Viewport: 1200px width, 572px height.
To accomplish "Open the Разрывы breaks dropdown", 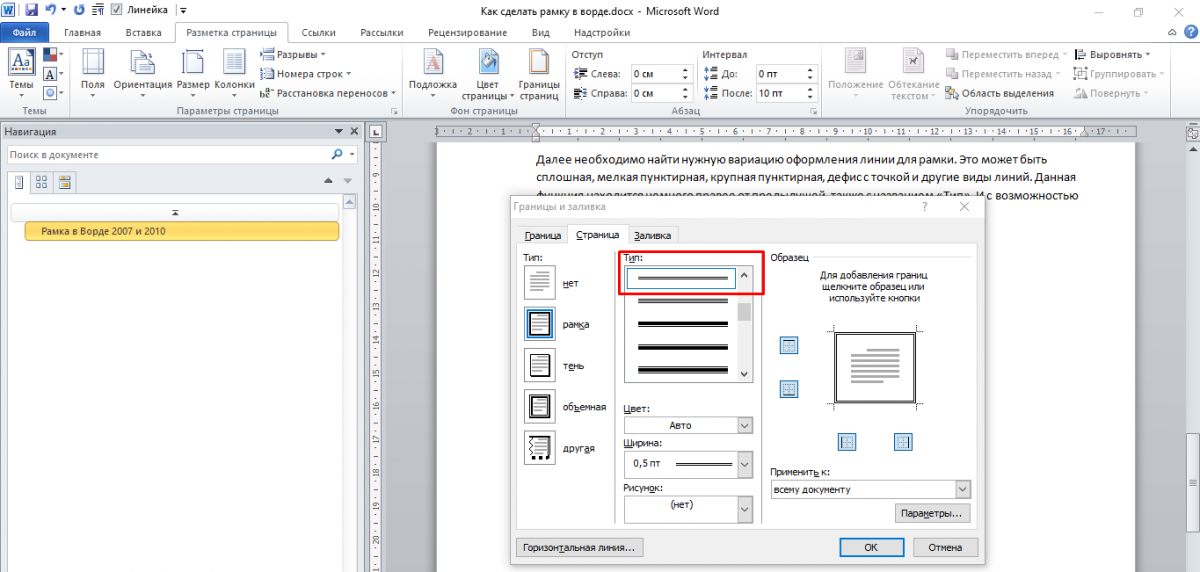I will [x=292, y=55].
